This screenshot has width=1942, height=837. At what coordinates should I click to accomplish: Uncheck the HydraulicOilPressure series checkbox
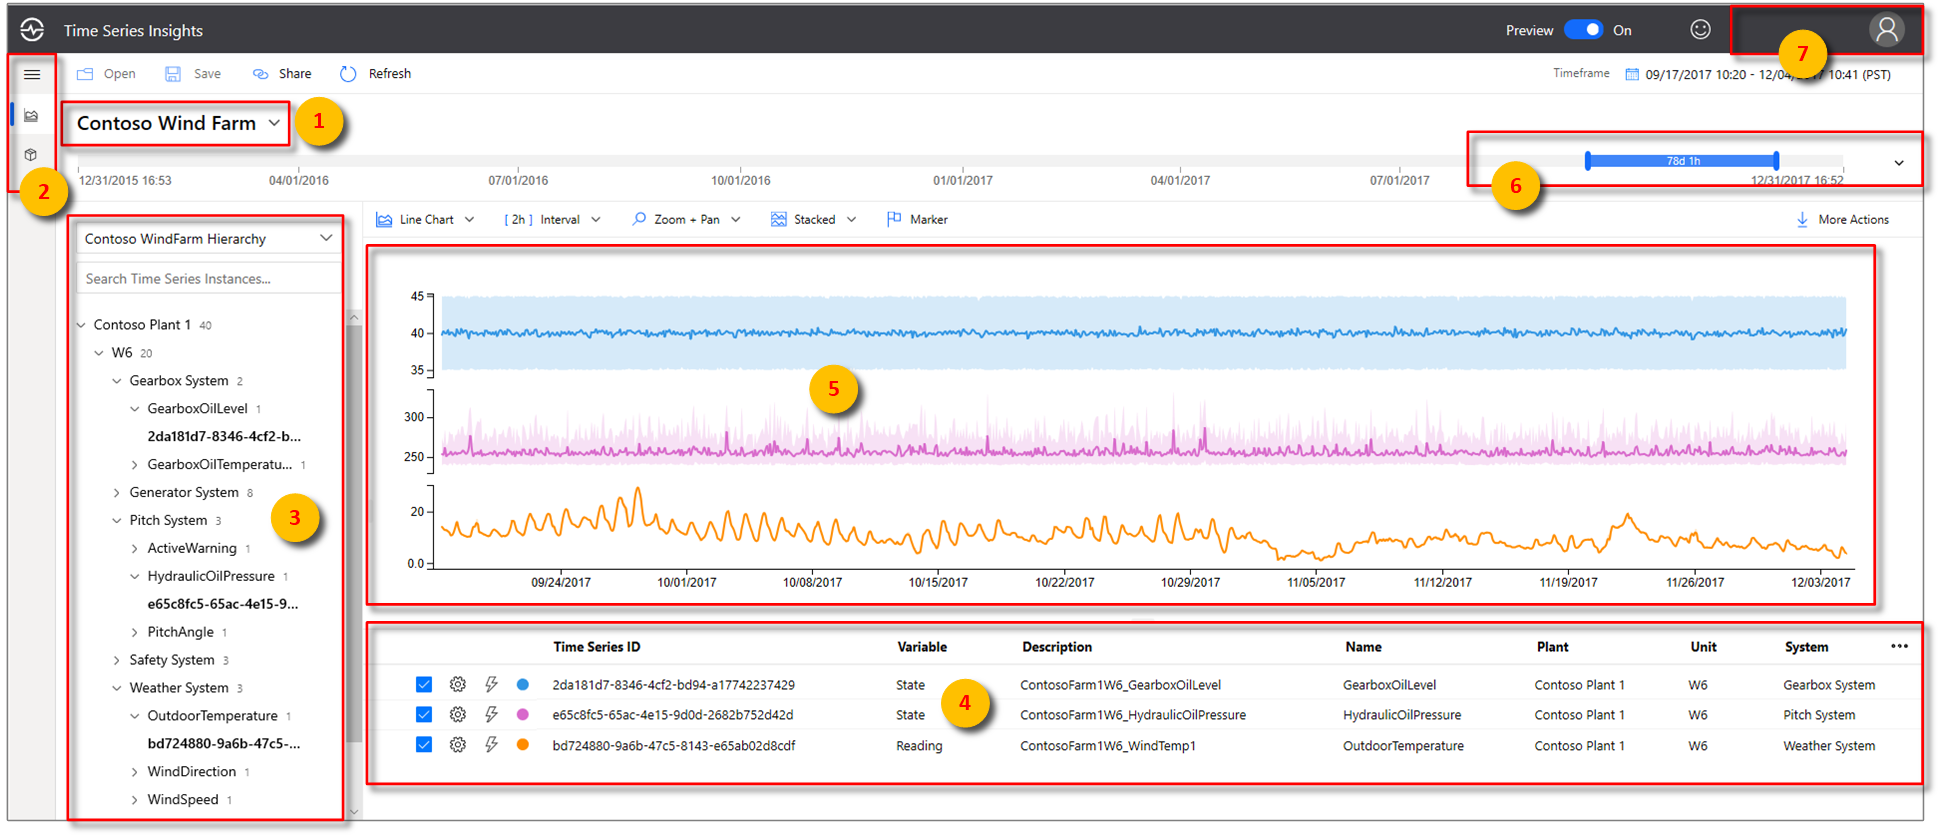coord(424,715)
